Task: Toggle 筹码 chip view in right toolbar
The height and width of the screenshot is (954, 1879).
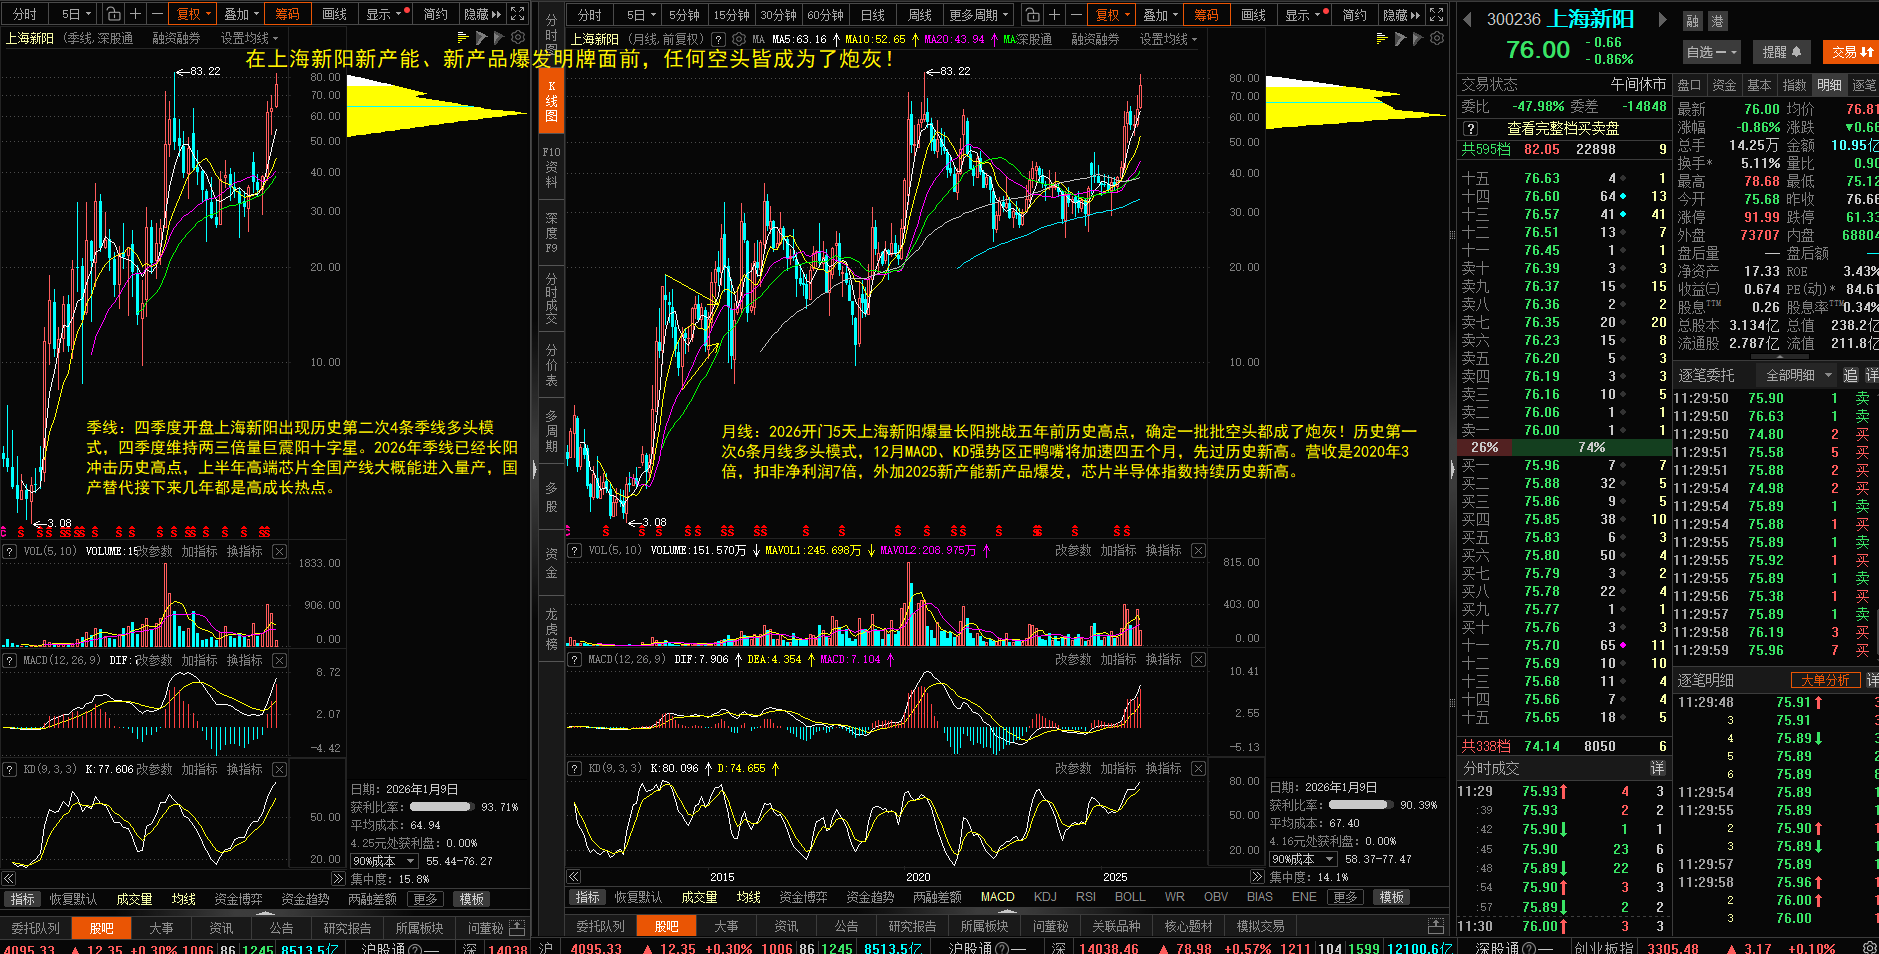Action: [x=1207, y=14]
